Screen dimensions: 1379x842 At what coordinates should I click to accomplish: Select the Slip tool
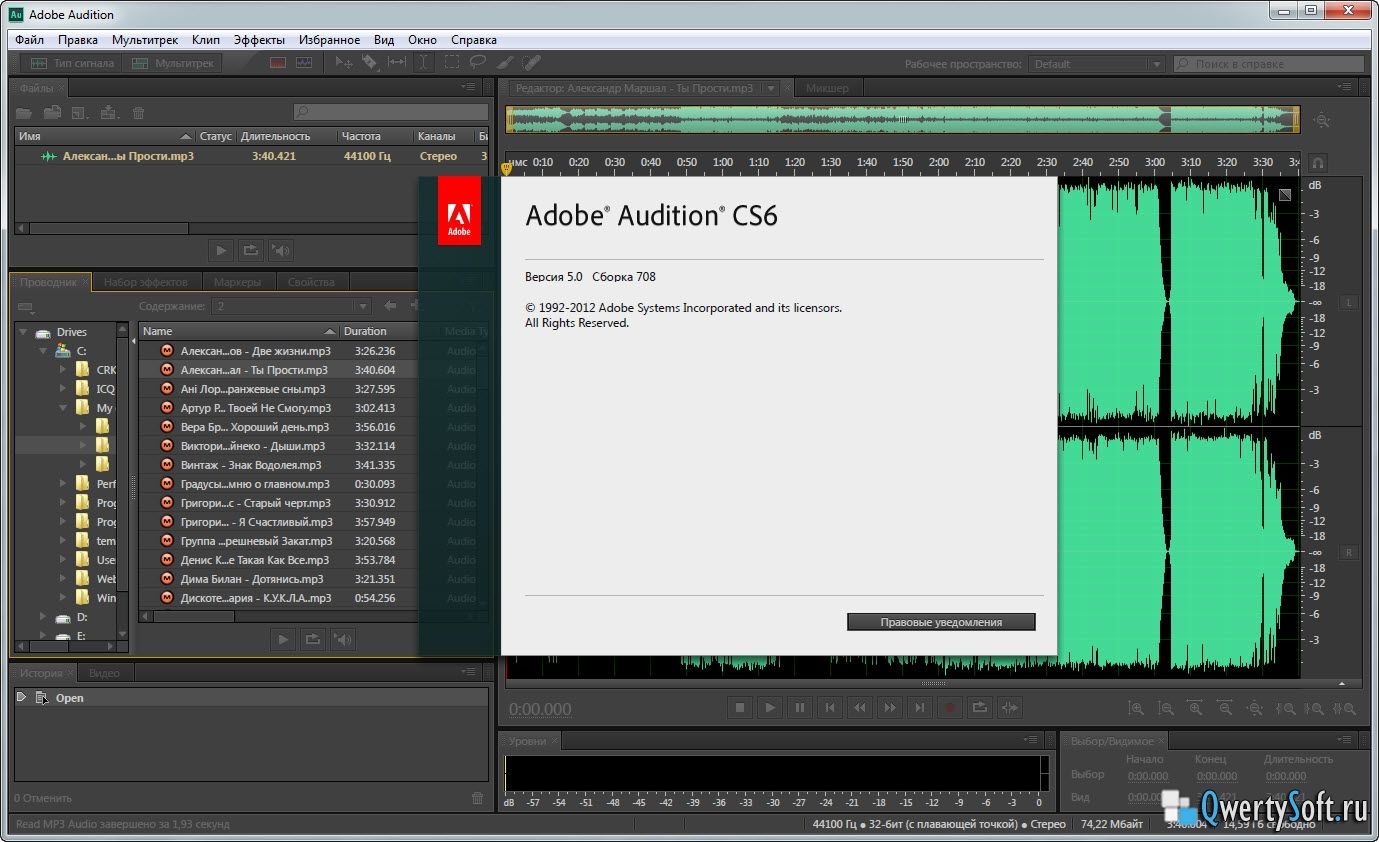click(x=396, y=63)
